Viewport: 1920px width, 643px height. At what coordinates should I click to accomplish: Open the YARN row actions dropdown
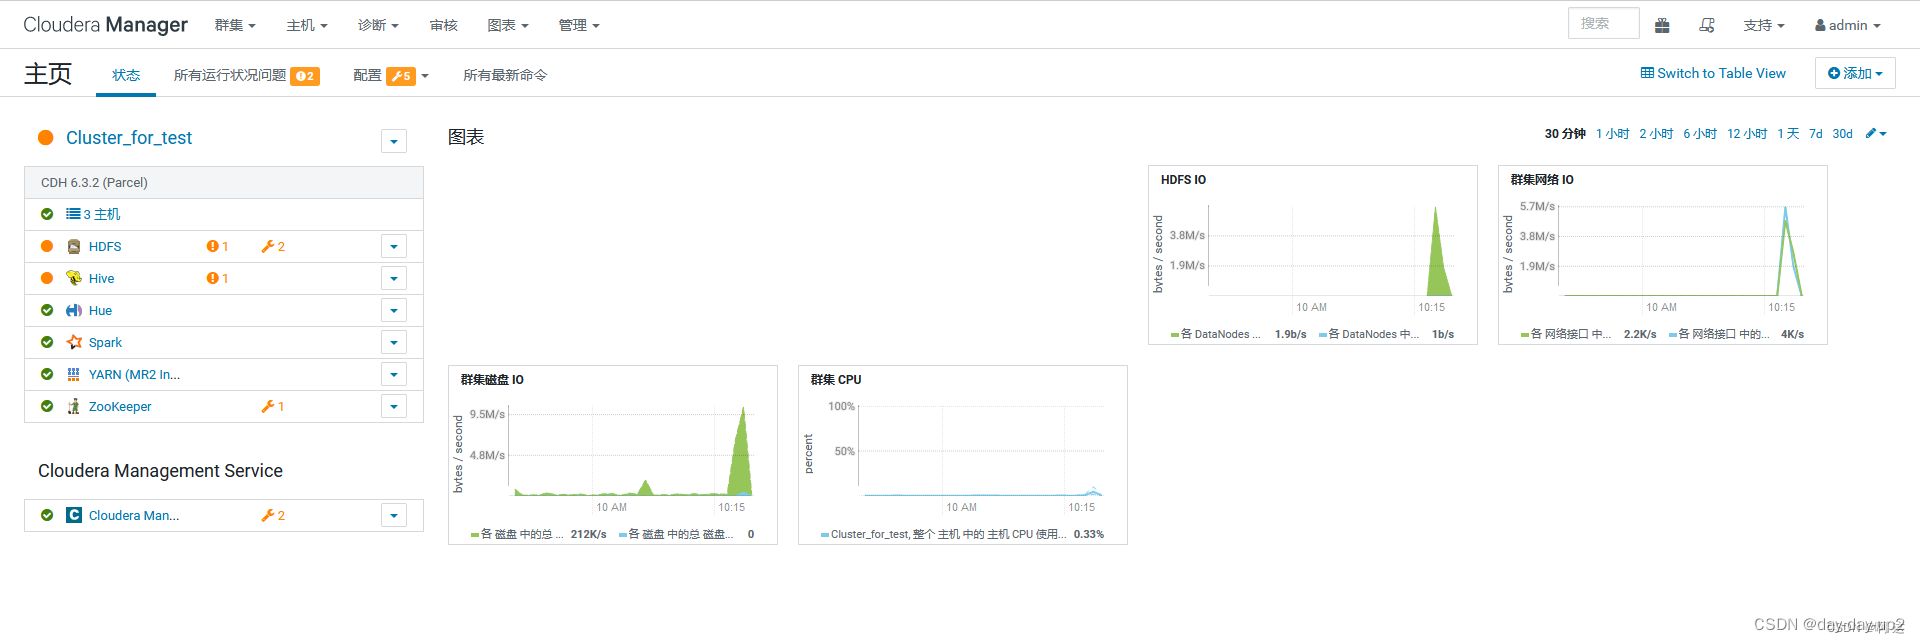[394, 374]
